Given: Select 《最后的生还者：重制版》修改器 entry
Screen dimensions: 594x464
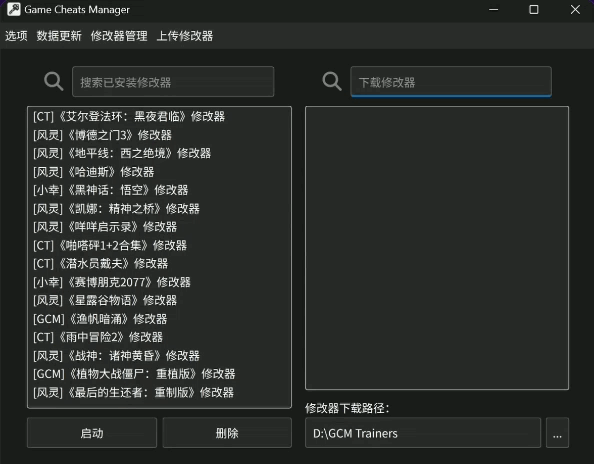Looking at the screenshot, I should (x=159, y=392).
